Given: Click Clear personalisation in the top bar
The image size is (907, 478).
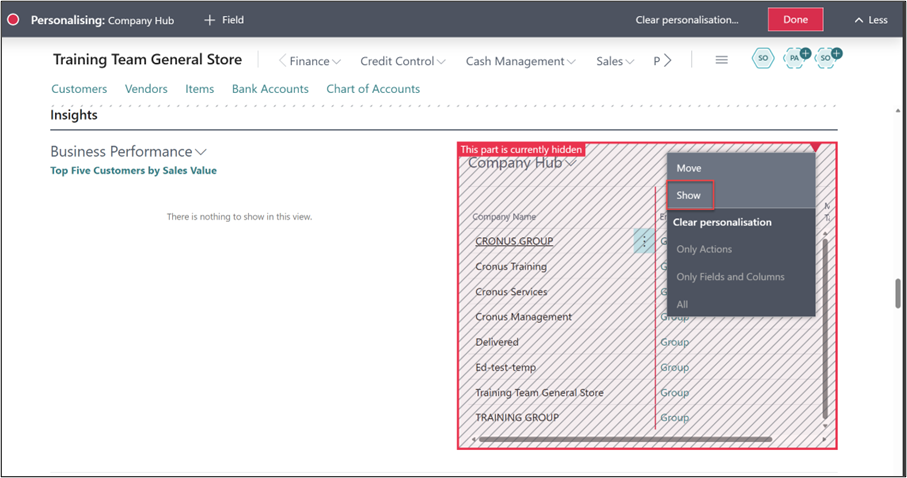Looking at the screenshot, I should [686, 19].
